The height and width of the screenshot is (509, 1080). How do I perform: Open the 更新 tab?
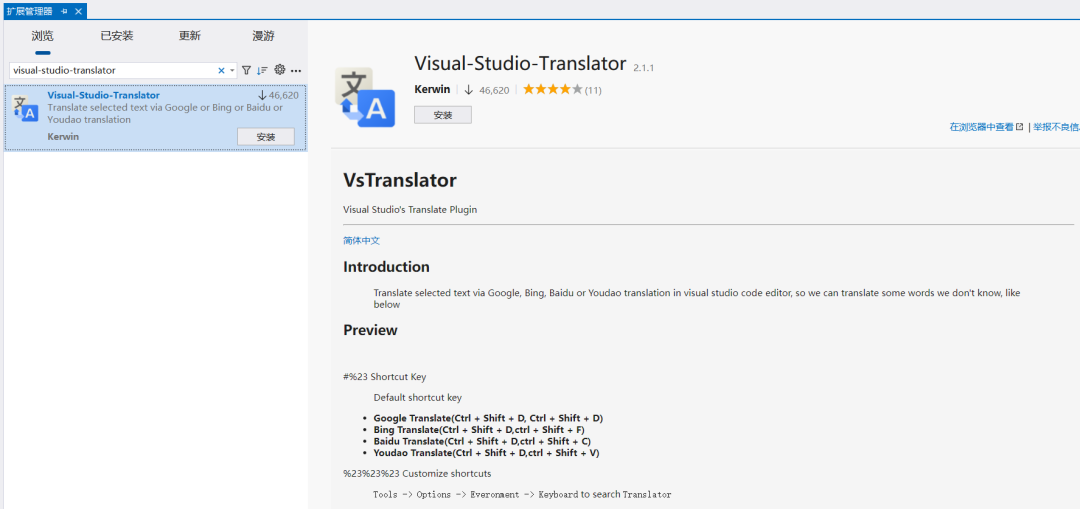pos(189,36)
